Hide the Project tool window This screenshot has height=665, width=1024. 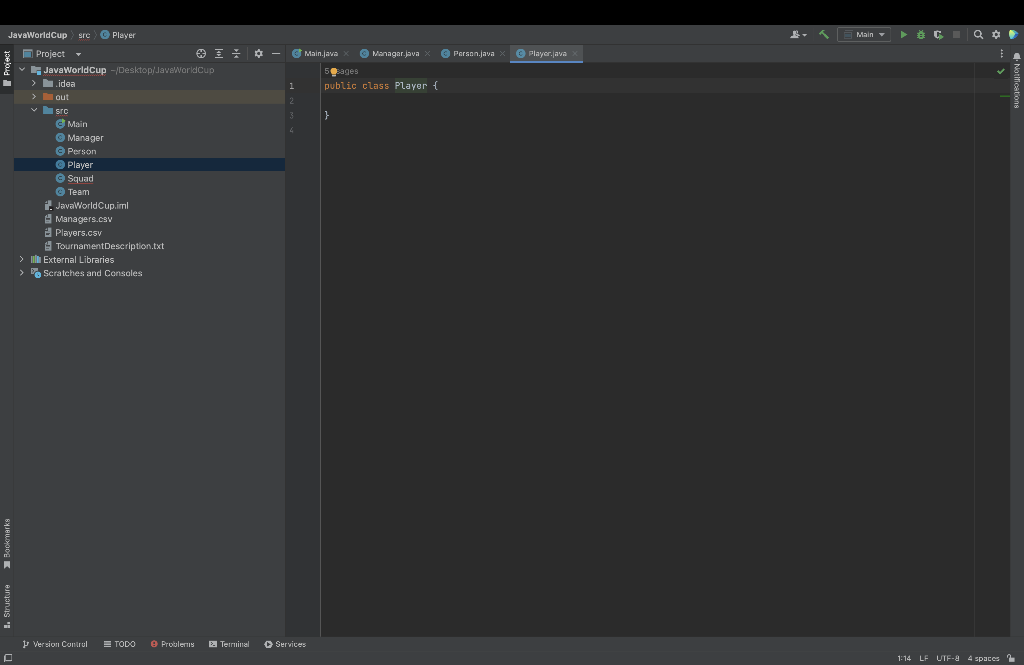(x=276, y=54)
